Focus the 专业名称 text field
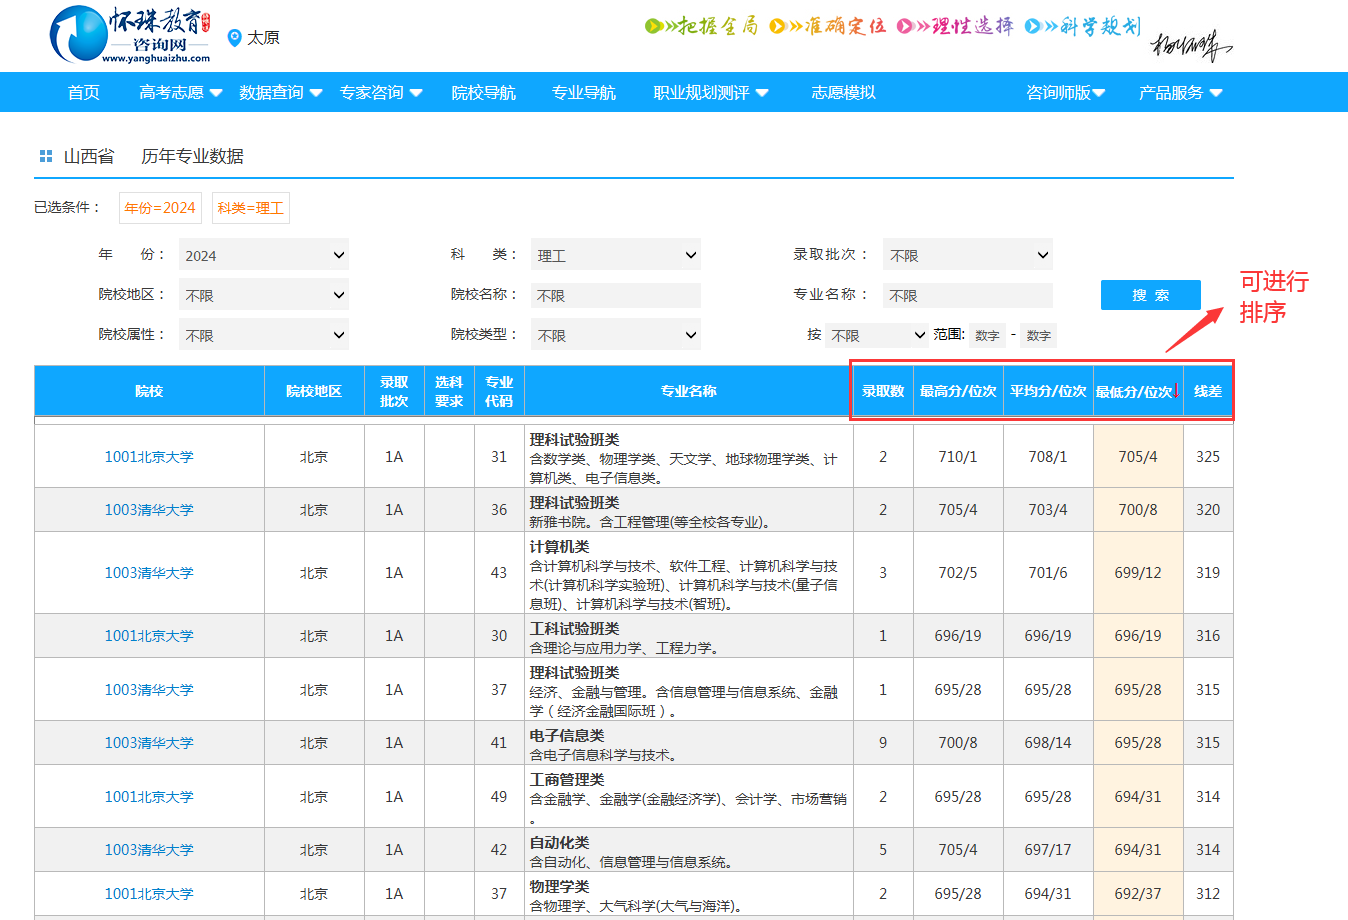The width and height of the screenshot is (1348, 920). pyautogui.click(x=968, y=295)
